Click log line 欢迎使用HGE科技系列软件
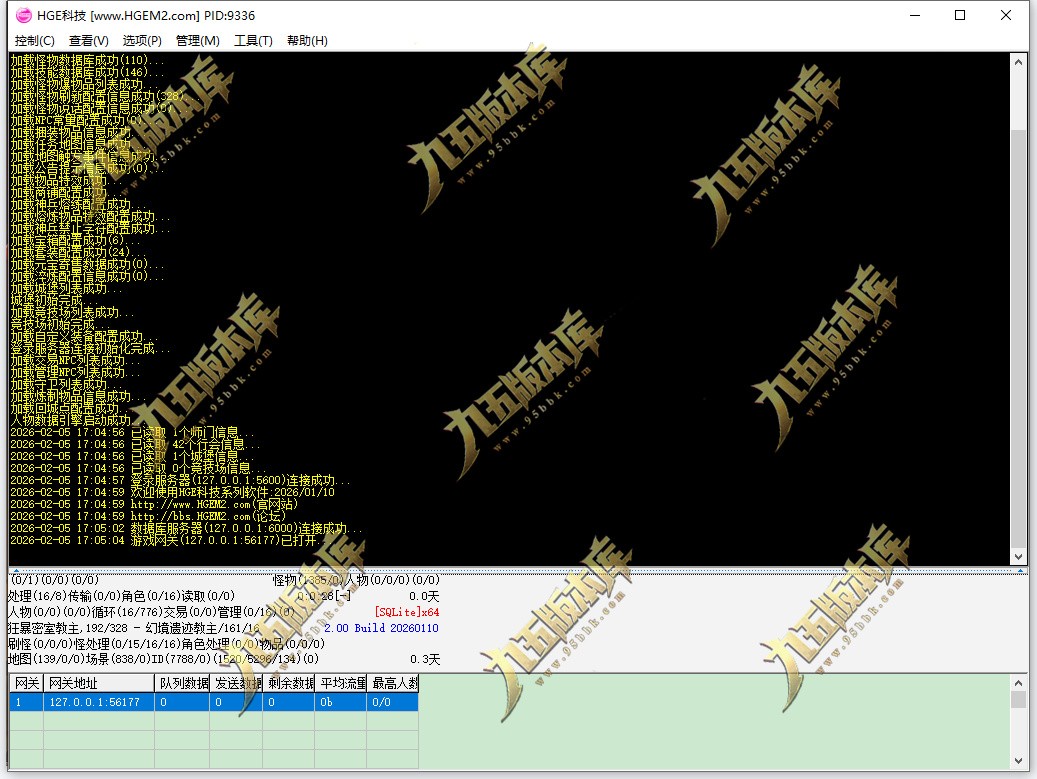Viewport: 1037px width, 779px height. pos(173,492)
